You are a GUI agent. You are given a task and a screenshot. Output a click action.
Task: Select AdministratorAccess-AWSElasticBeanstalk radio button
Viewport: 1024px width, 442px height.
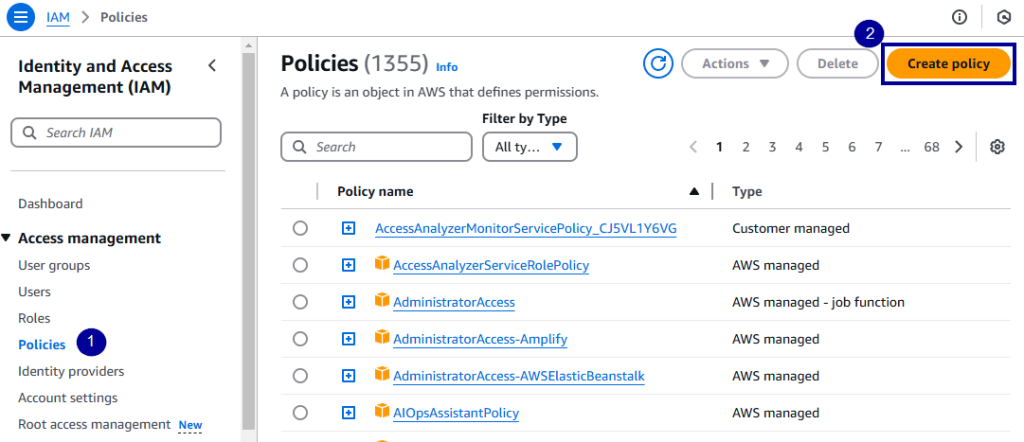click(300, 376)
